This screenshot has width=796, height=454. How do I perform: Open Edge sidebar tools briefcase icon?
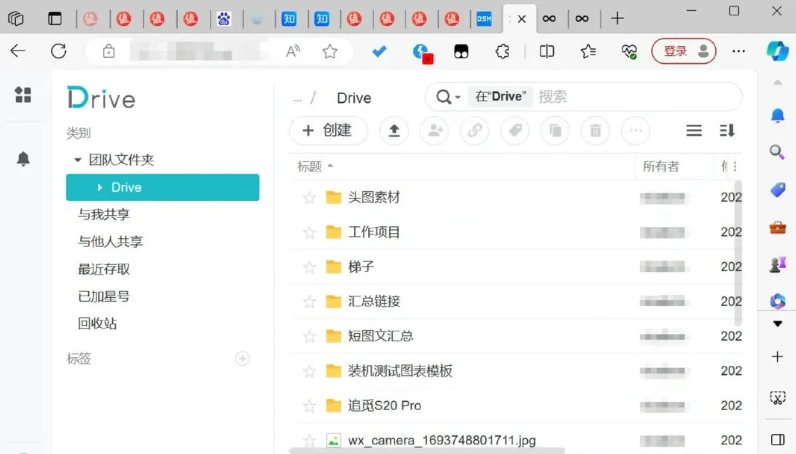coord(777,227)
